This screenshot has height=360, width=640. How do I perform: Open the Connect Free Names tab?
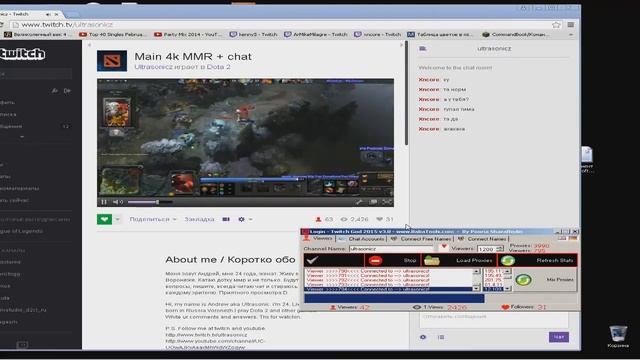(x=422, y=239)
